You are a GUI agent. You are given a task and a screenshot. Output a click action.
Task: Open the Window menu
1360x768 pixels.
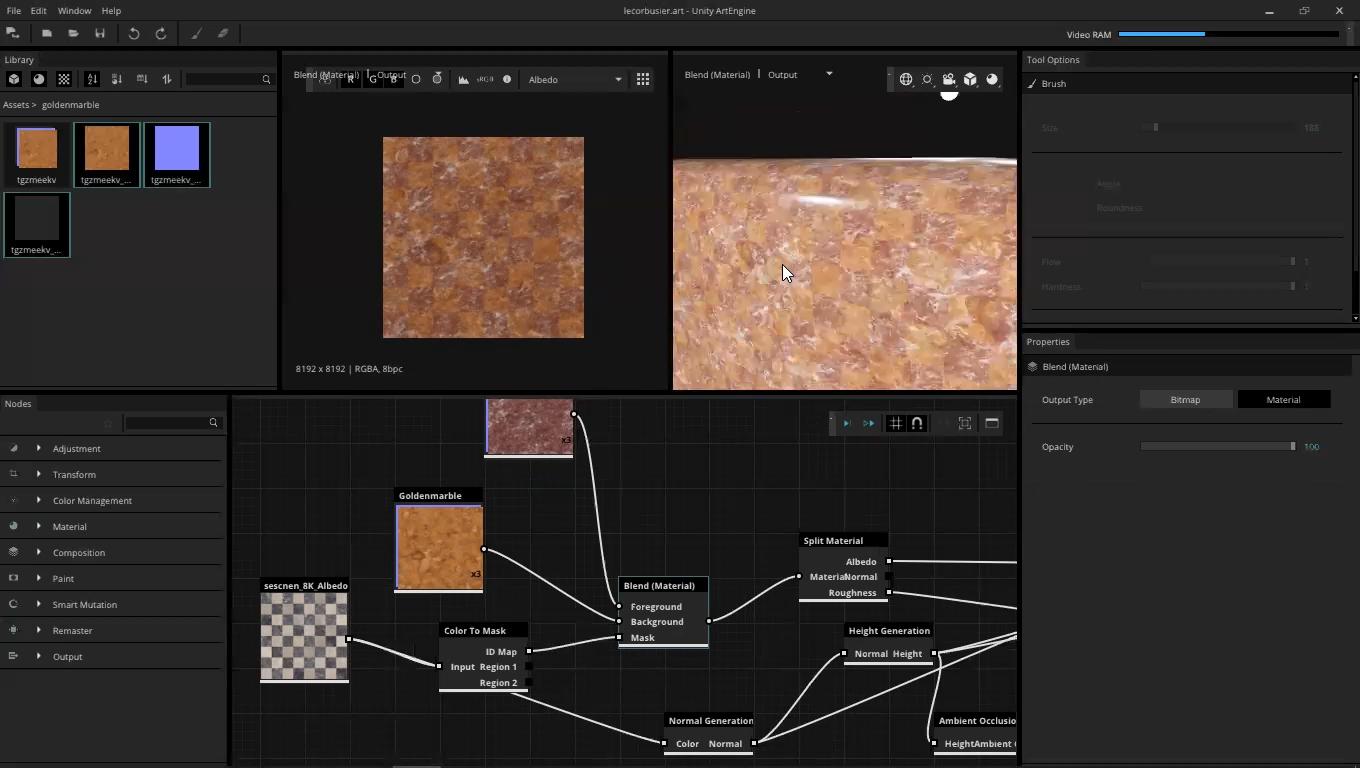pyautogui.click(x=74, y=11)
